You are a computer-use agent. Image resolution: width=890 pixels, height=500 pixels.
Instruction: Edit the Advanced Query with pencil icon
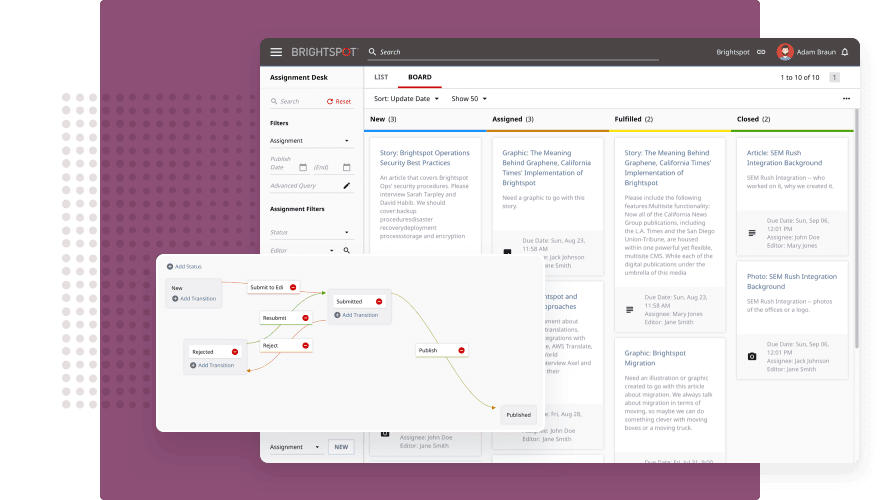347,186
